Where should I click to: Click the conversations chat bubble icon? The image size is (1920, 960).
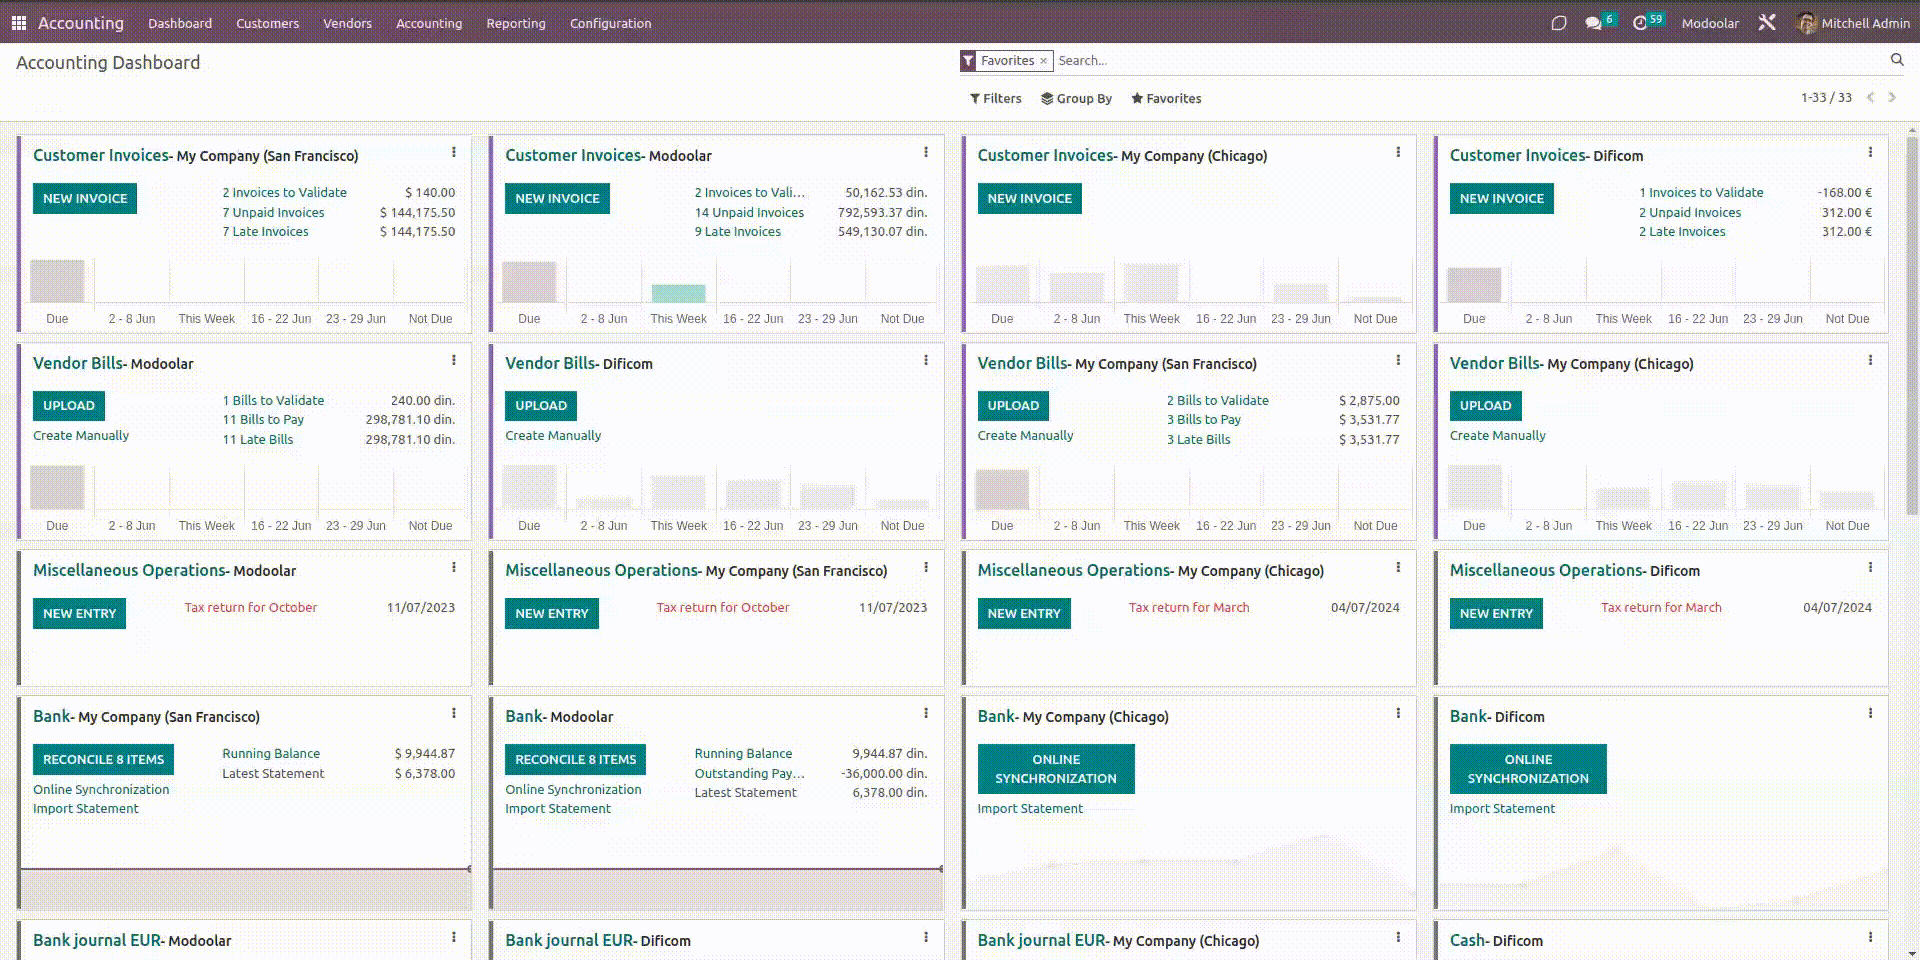tap(1593, 23)
